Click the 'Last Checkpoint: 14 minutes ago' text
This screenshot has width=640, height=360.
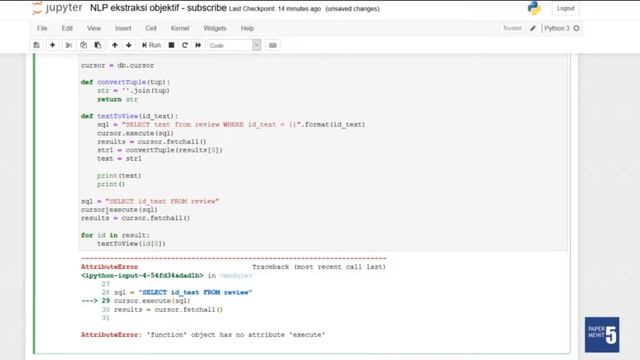click(275, 9)
